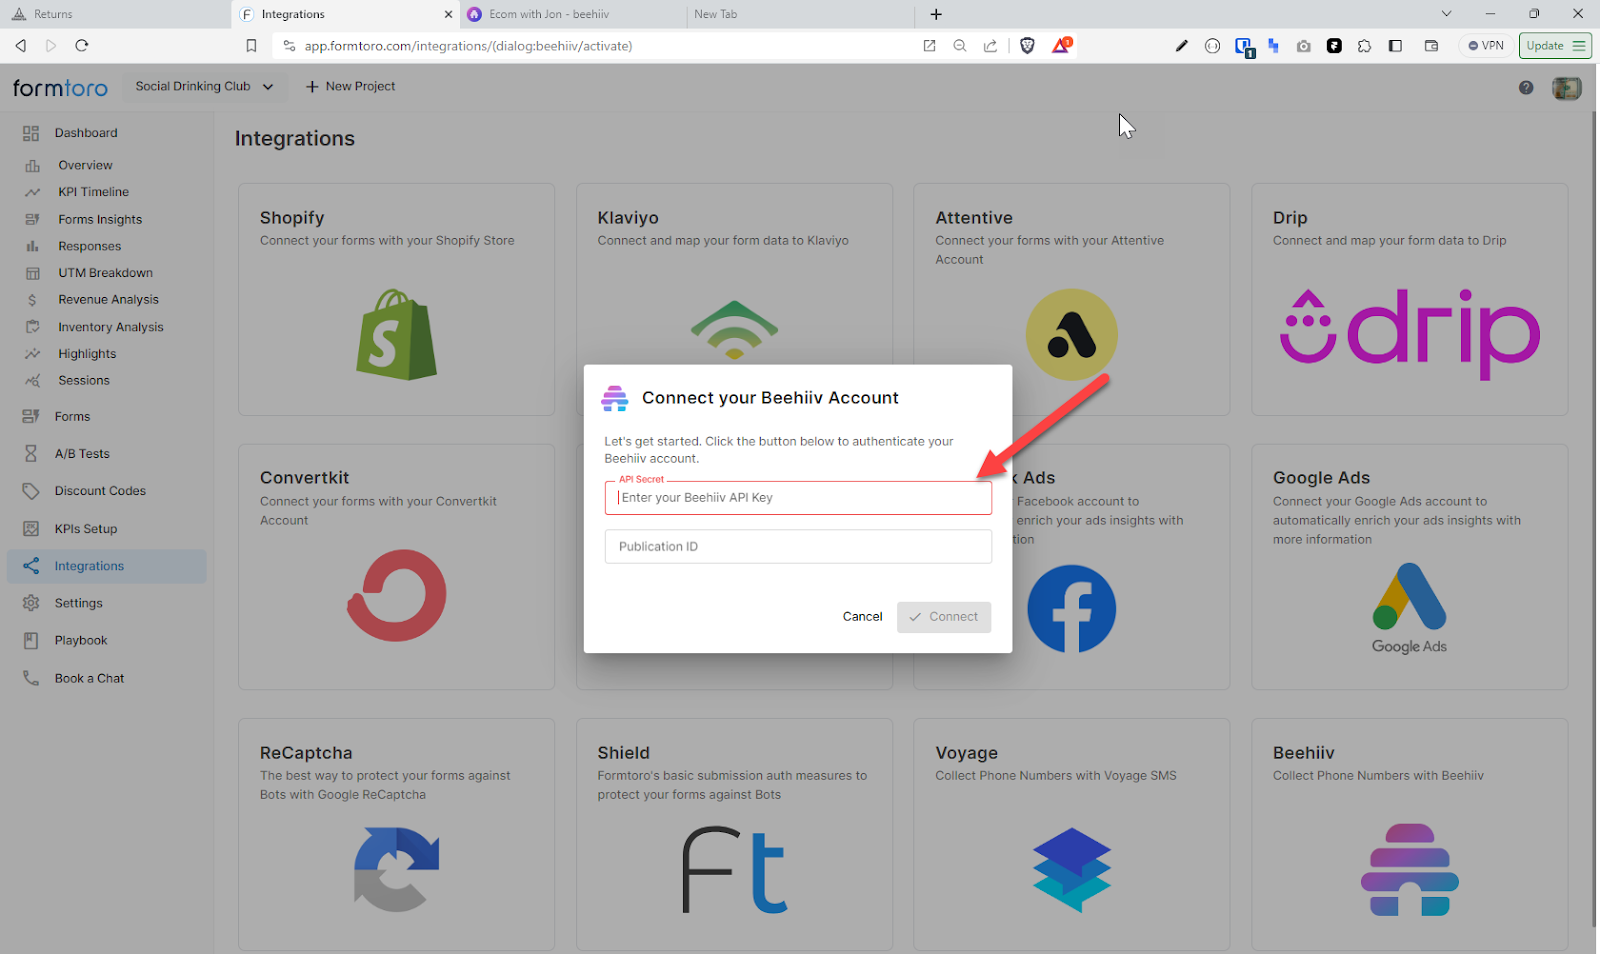Open the user profile avatar
The image size is (1600, 954).
tap(1566, 88)
